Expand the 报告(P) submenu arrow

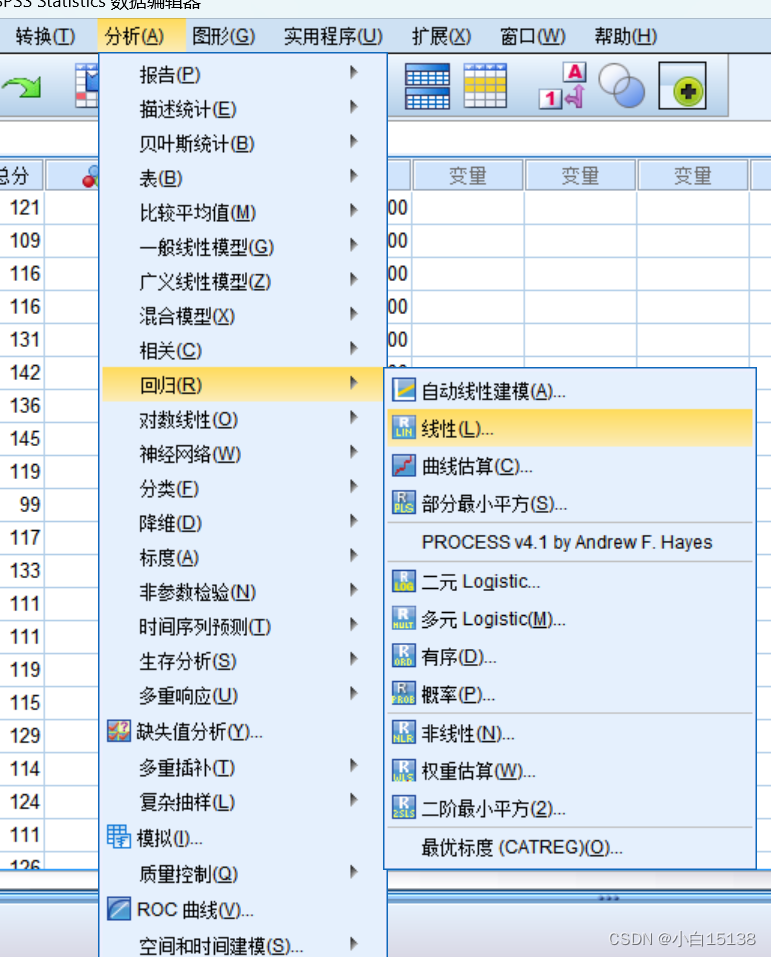[353, 73]
